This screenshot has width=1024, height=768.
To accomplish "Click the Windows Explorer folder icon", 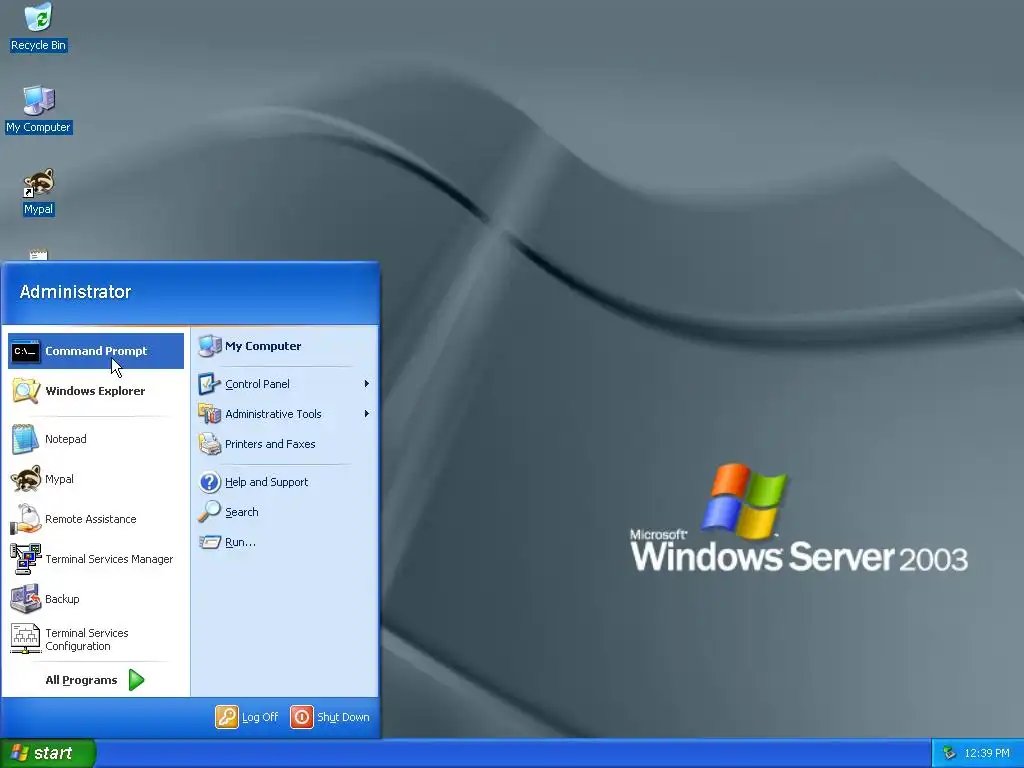I will pos(25,391).
